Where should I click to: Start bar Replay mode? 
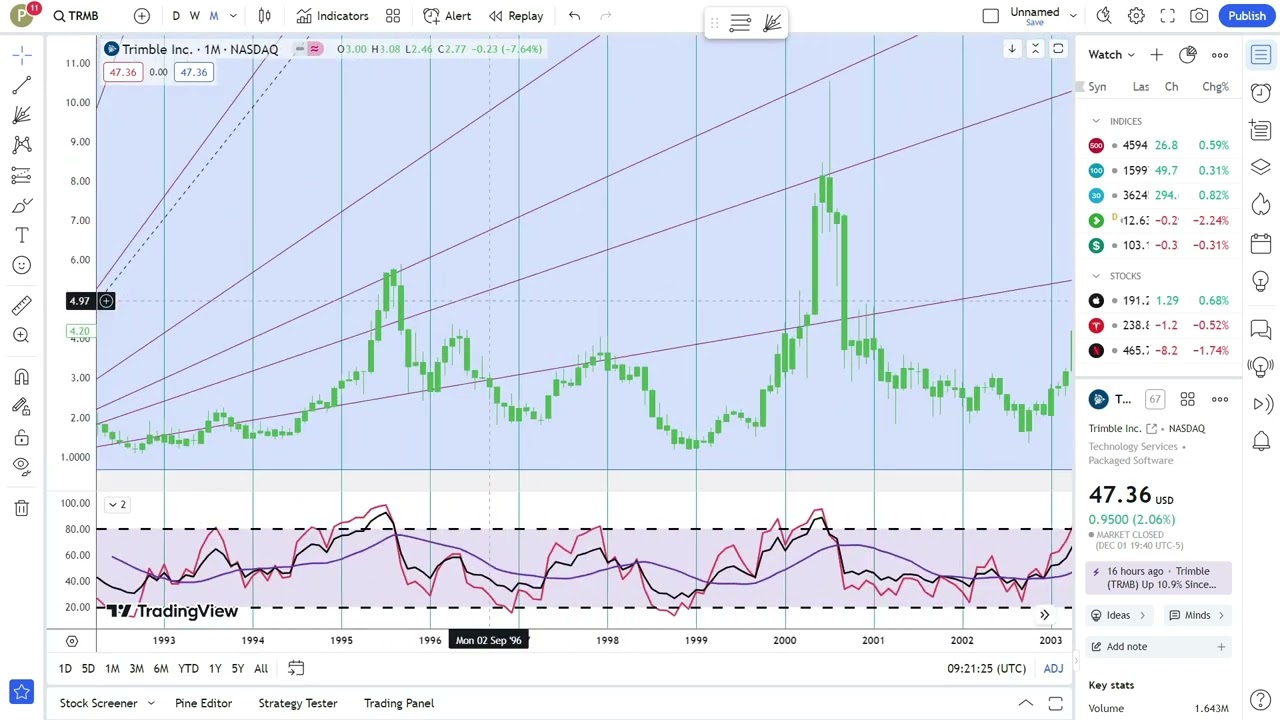(x=516, y=16)
